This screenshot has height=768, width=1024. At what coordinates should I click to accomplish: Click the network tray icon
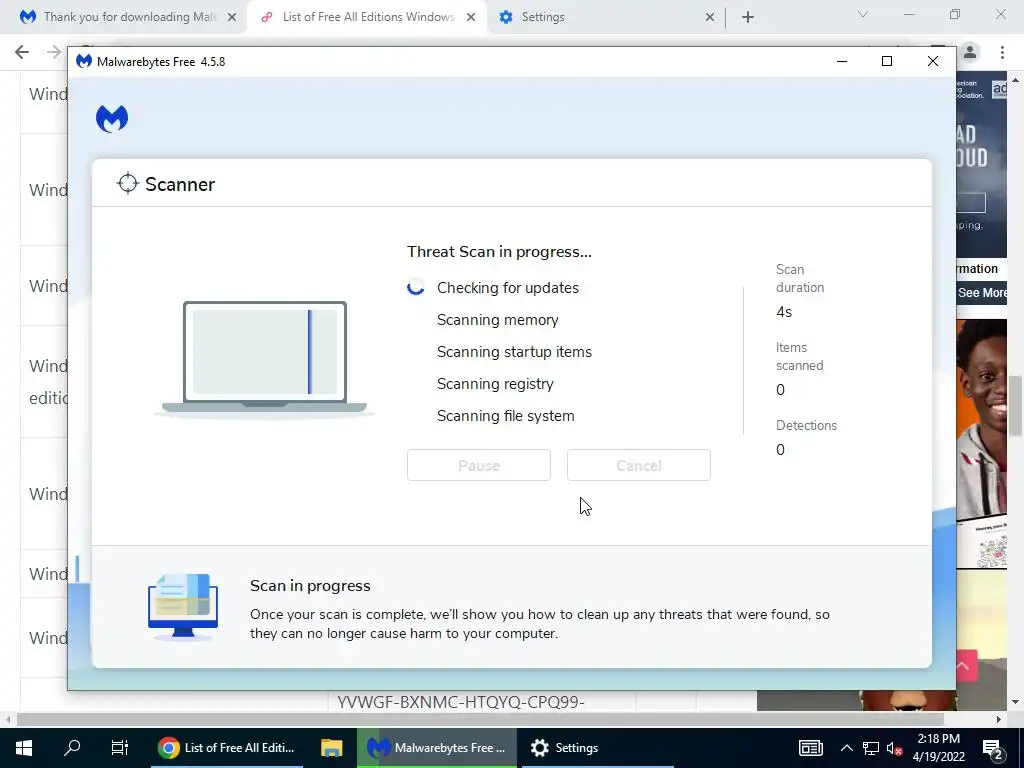[x=871, y=748]
